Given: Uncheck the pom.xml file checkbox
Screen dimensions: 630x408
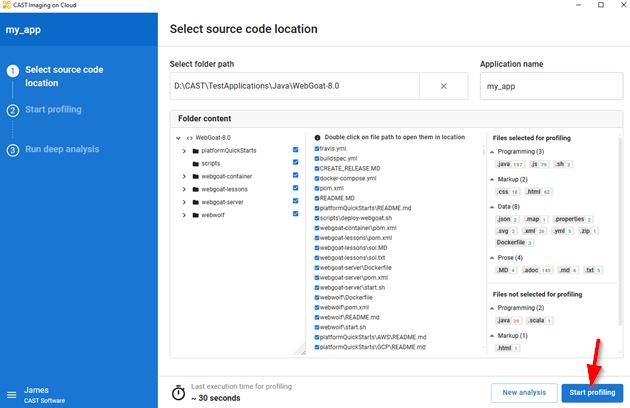Looking at the screenshot, I should pyautogui.click(x=317, y=188).
